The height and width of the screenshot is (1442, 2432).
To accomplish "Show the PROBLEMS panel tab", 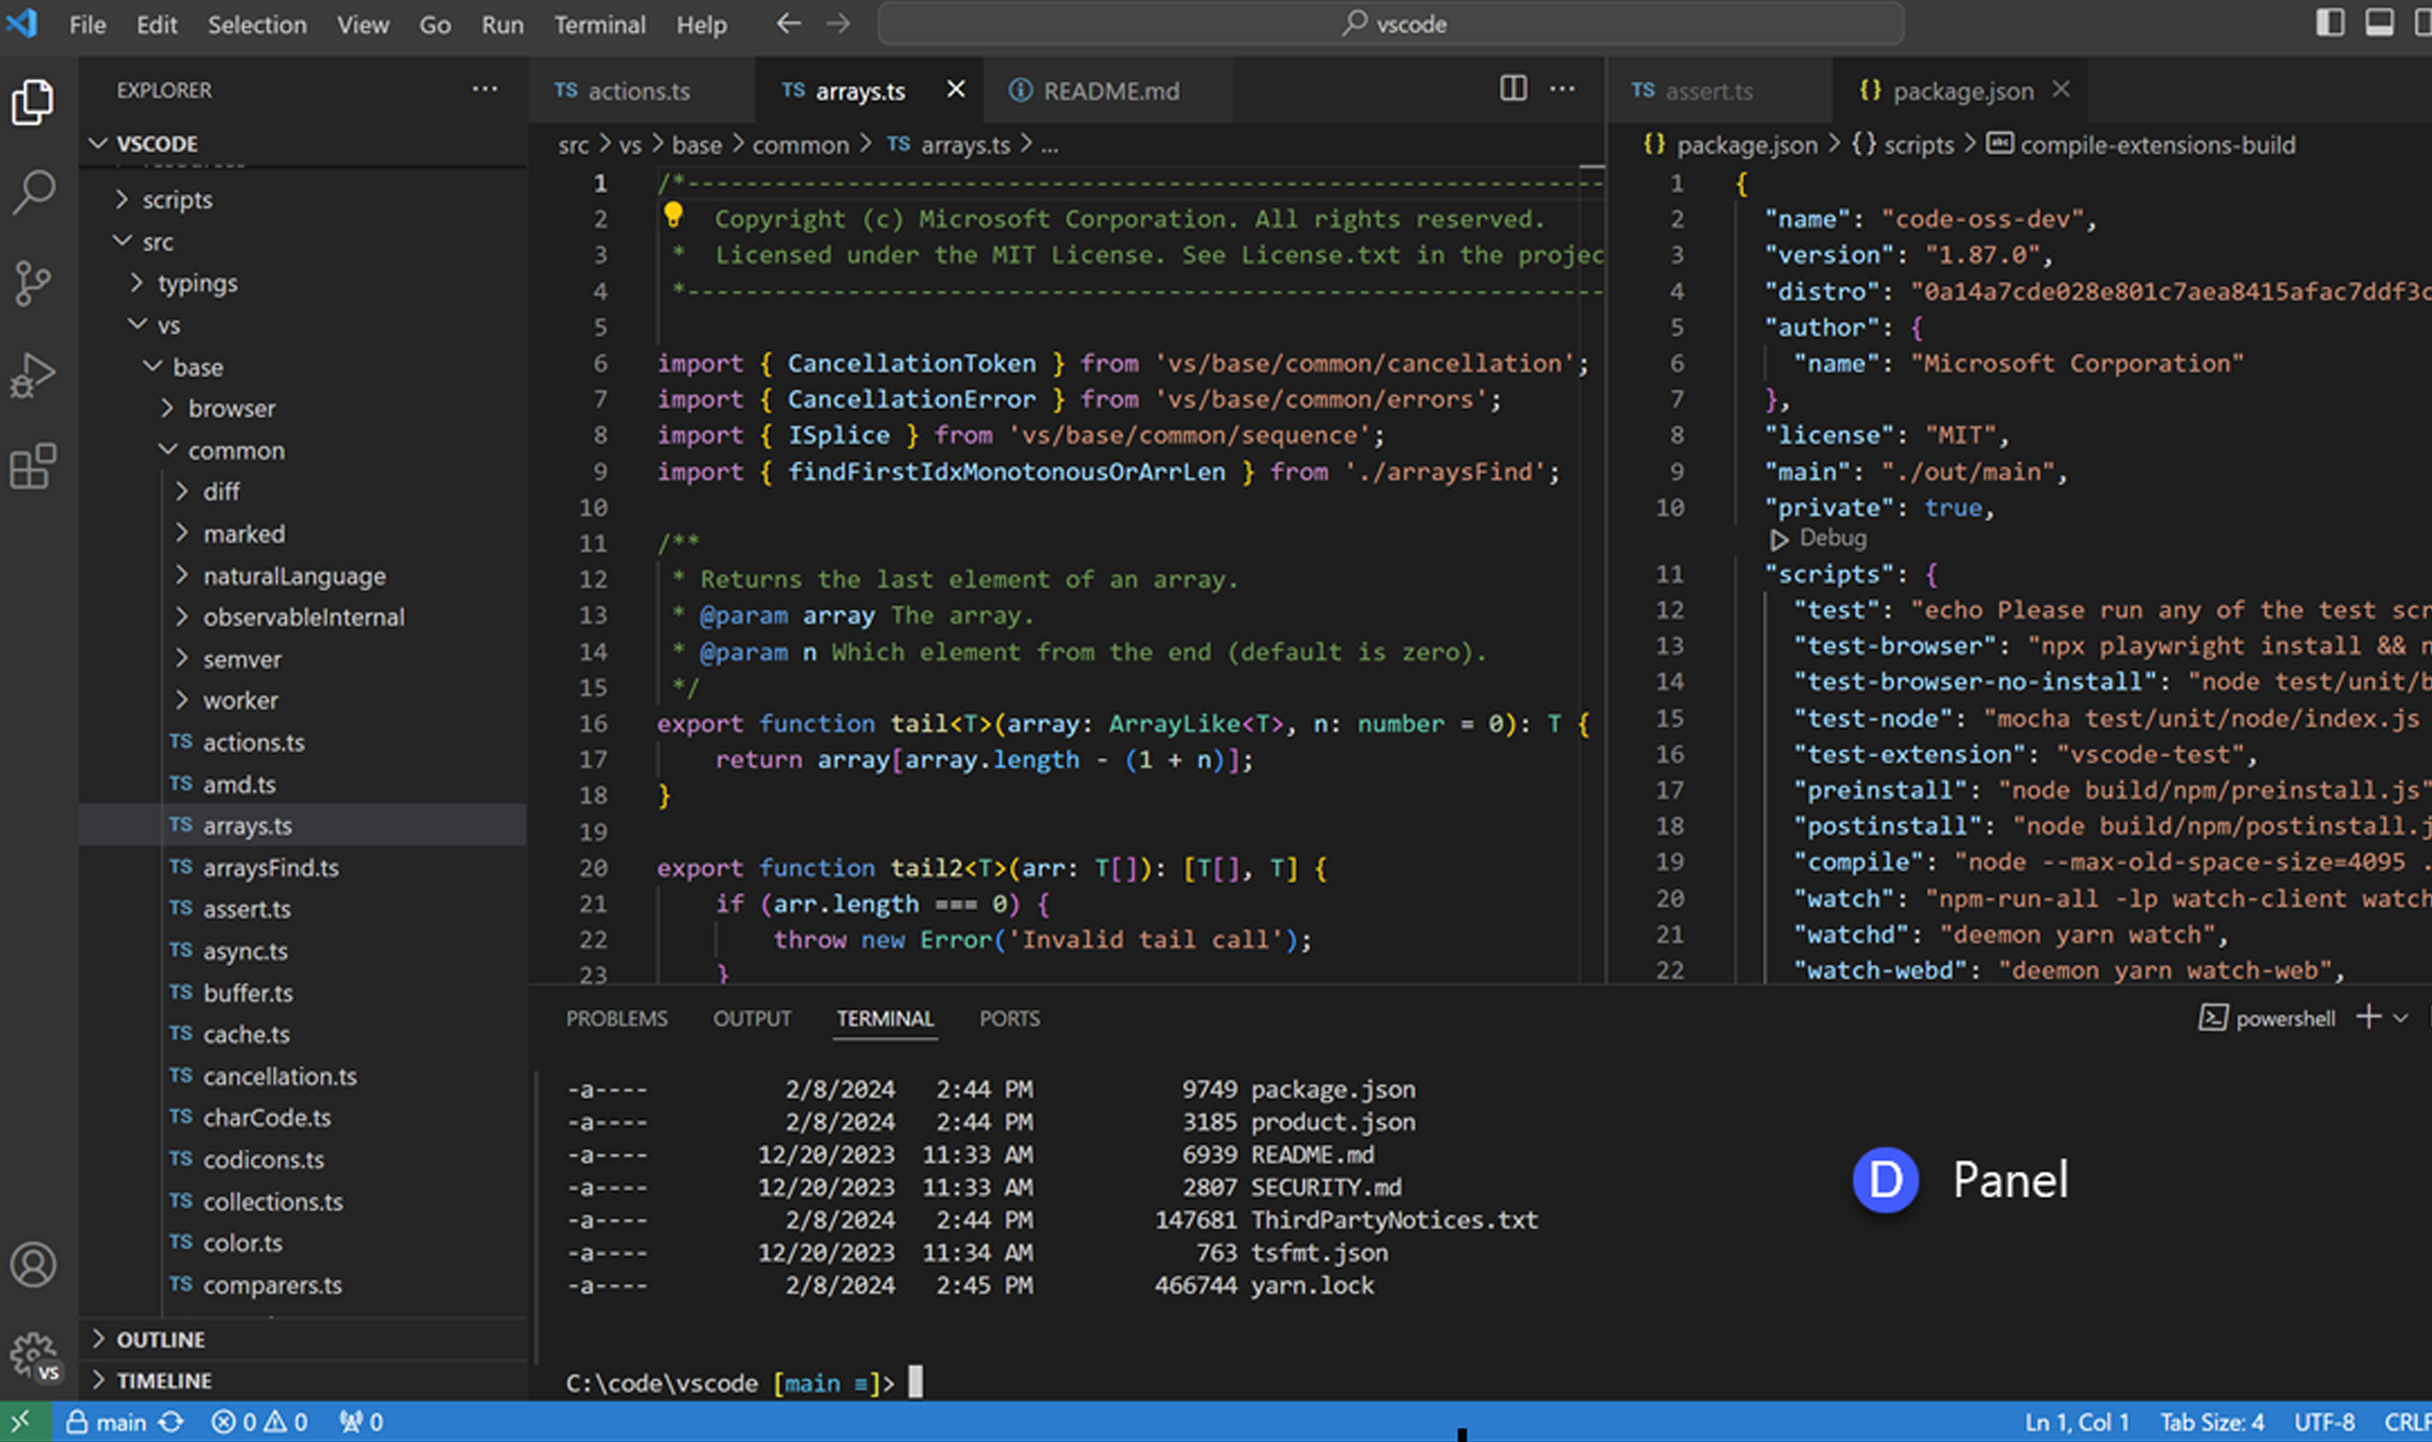I will click(616, 1018).
